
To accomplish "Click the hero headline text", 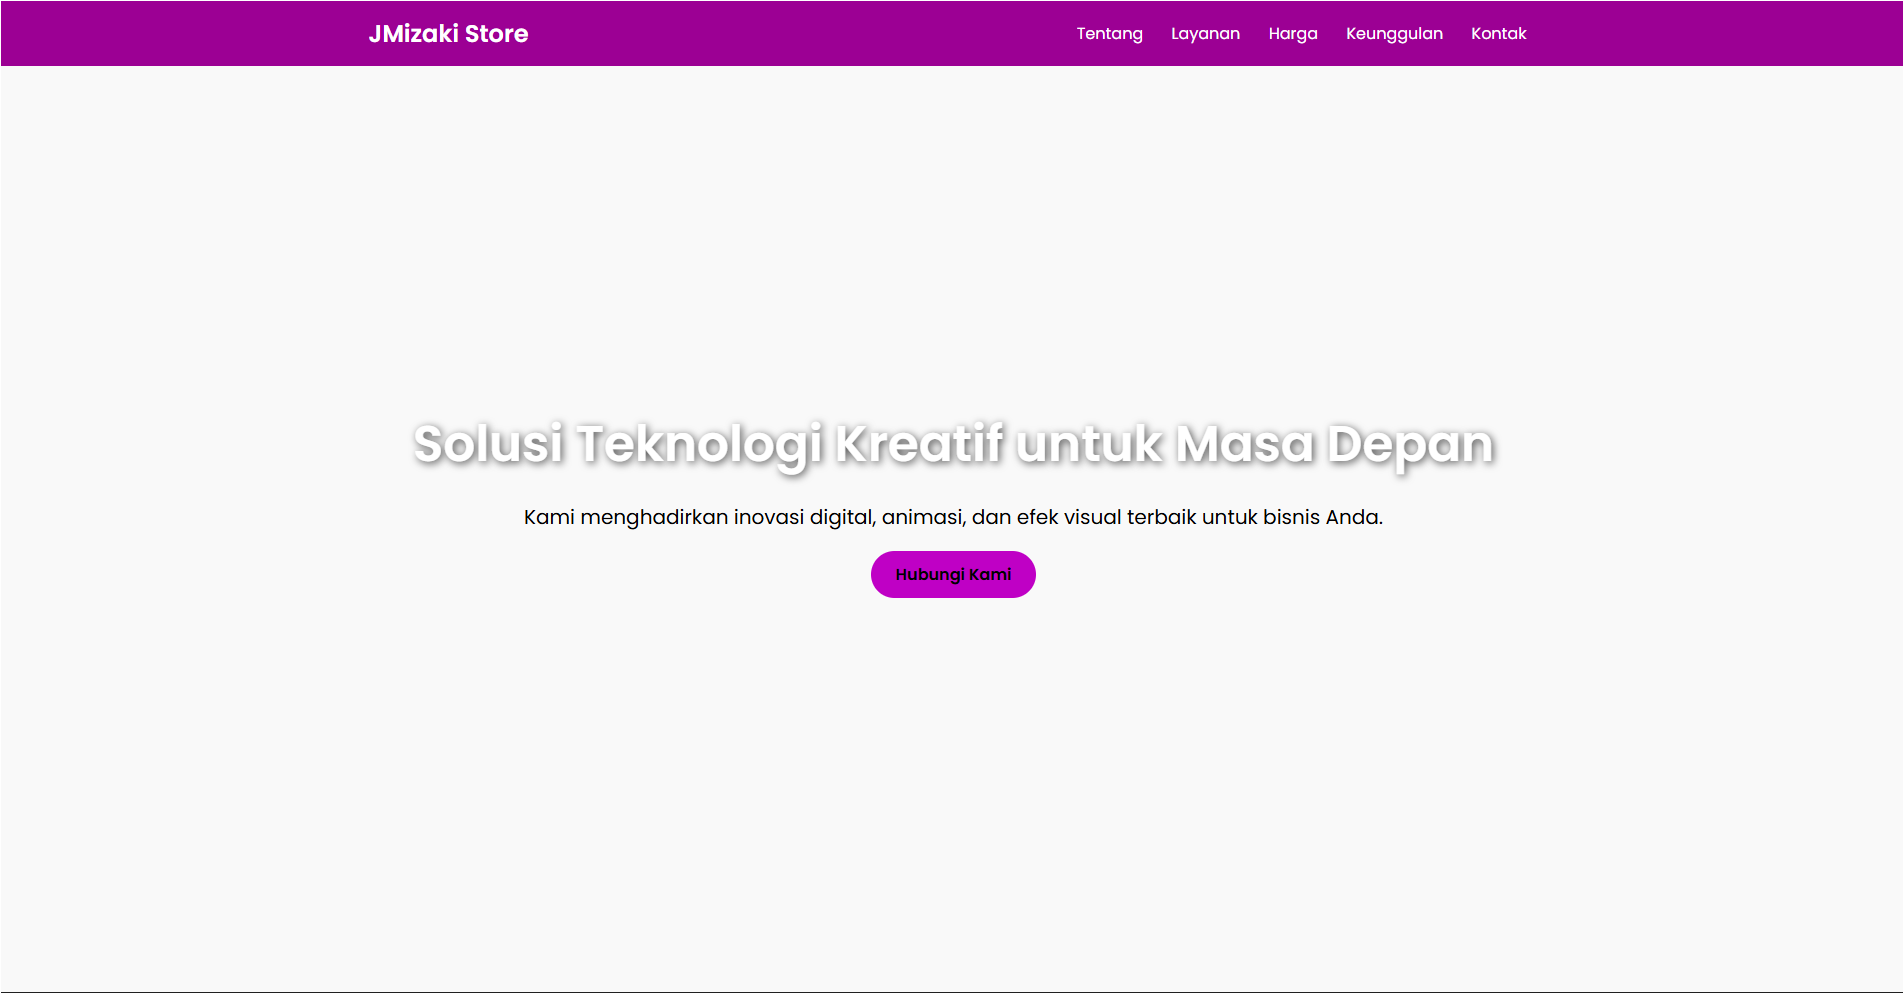I will pyautogui.click(x=953, y=444).
